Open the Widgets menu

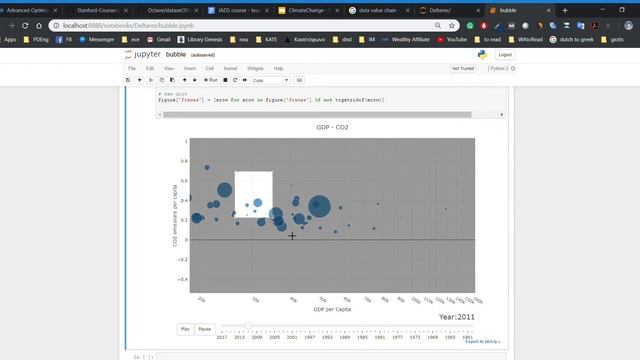pyautogui.click(x=255, y=69)
